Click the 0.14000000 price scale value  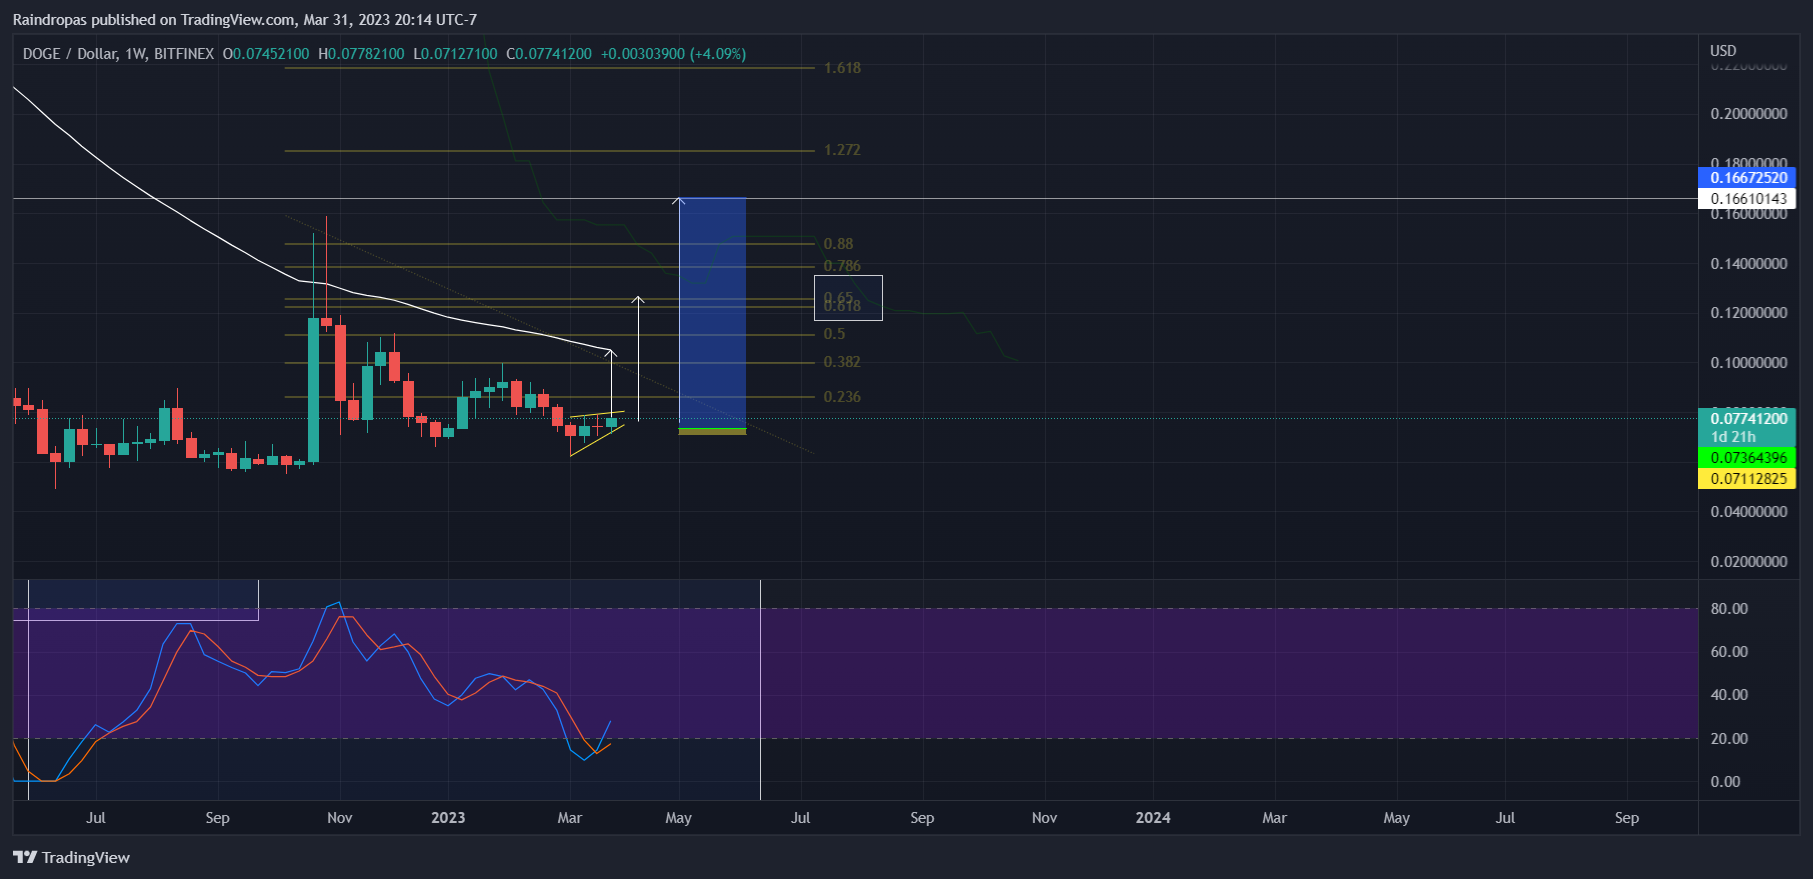pyautogui.click(x=1749, y=264)
